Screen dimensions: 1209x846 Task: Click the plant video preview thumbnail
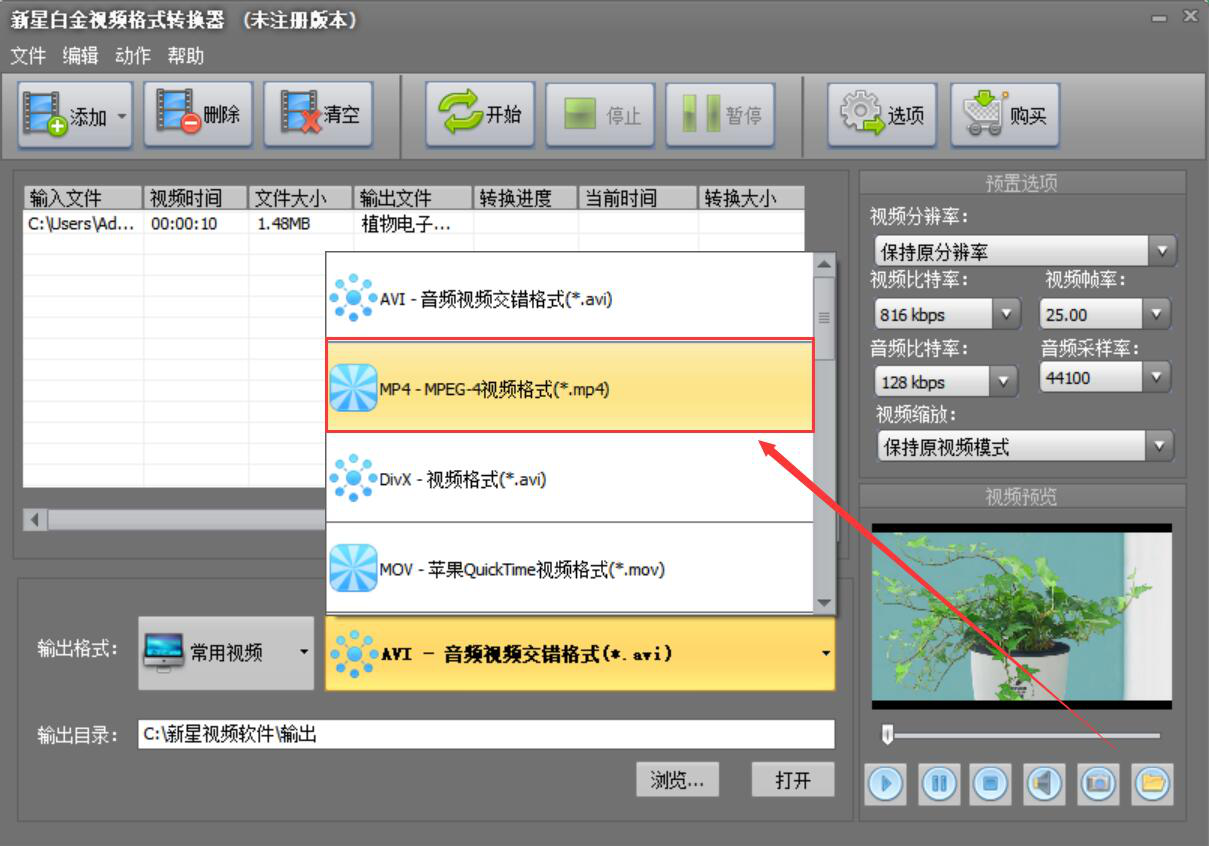pyautogui.click(x=1021, y=616)
